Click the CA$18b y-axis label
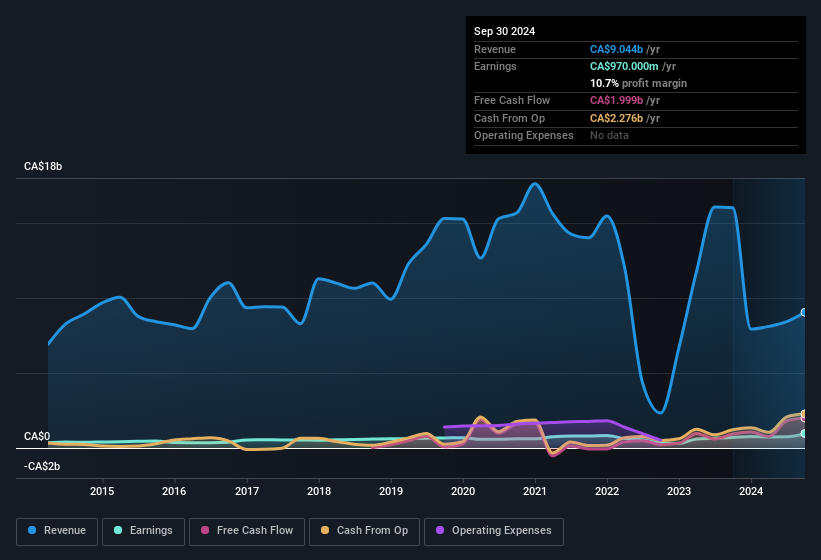Screen dimensions: 821x560 pyautogui.click(x=43, y=166)
